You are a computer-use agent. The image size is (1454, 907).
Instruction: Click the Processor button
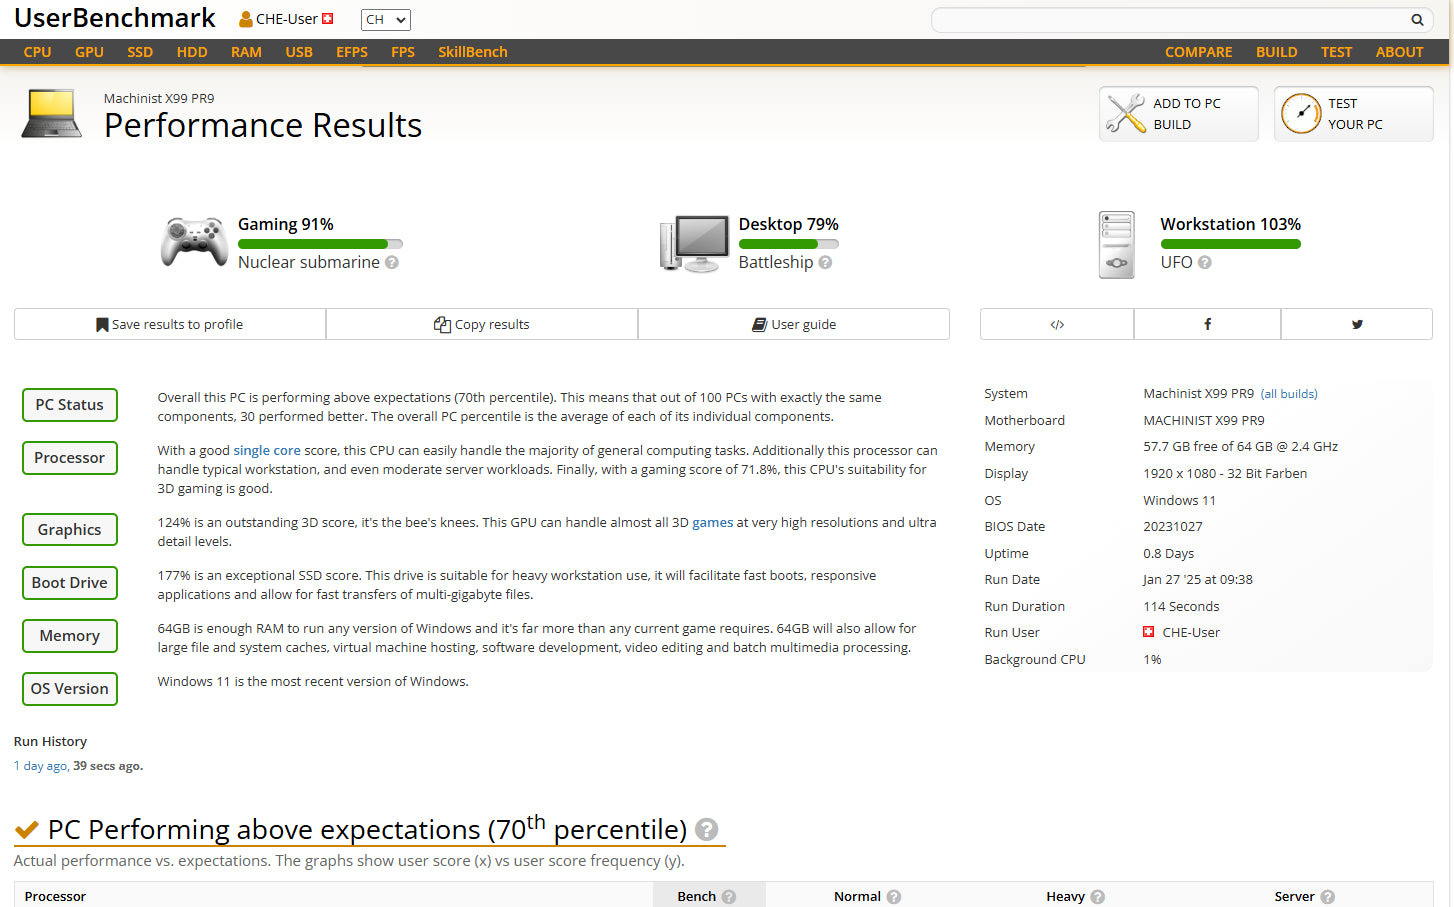pos(70,458)
